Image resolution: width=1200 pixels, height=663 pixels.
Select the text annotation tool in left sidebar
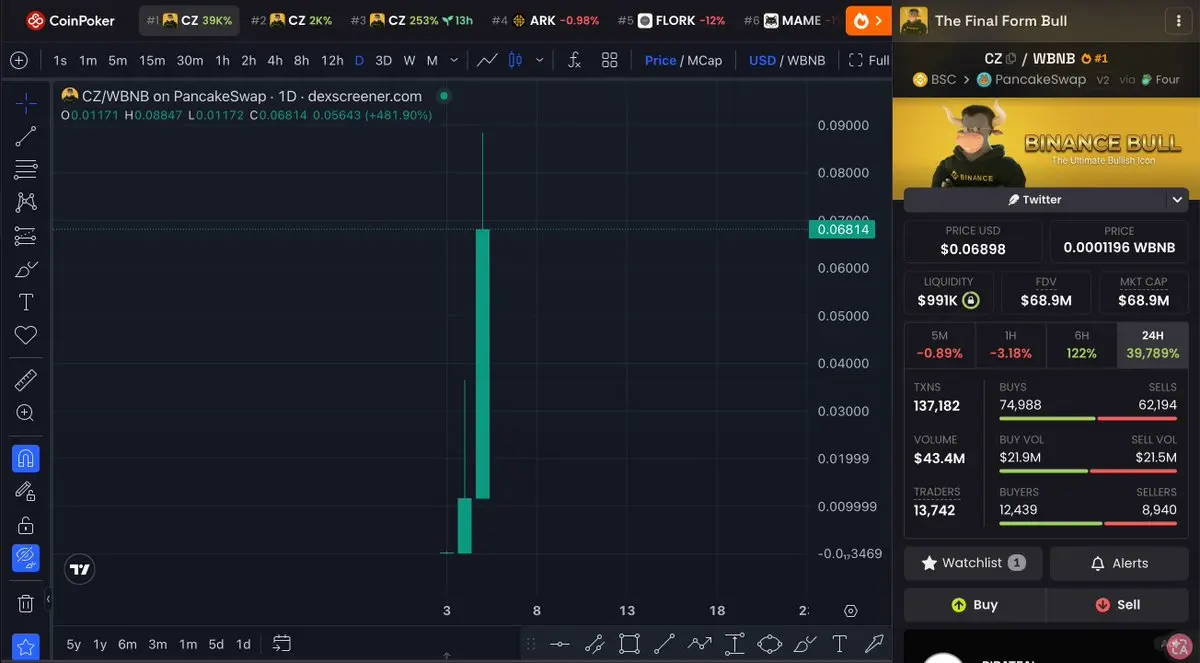26,302
